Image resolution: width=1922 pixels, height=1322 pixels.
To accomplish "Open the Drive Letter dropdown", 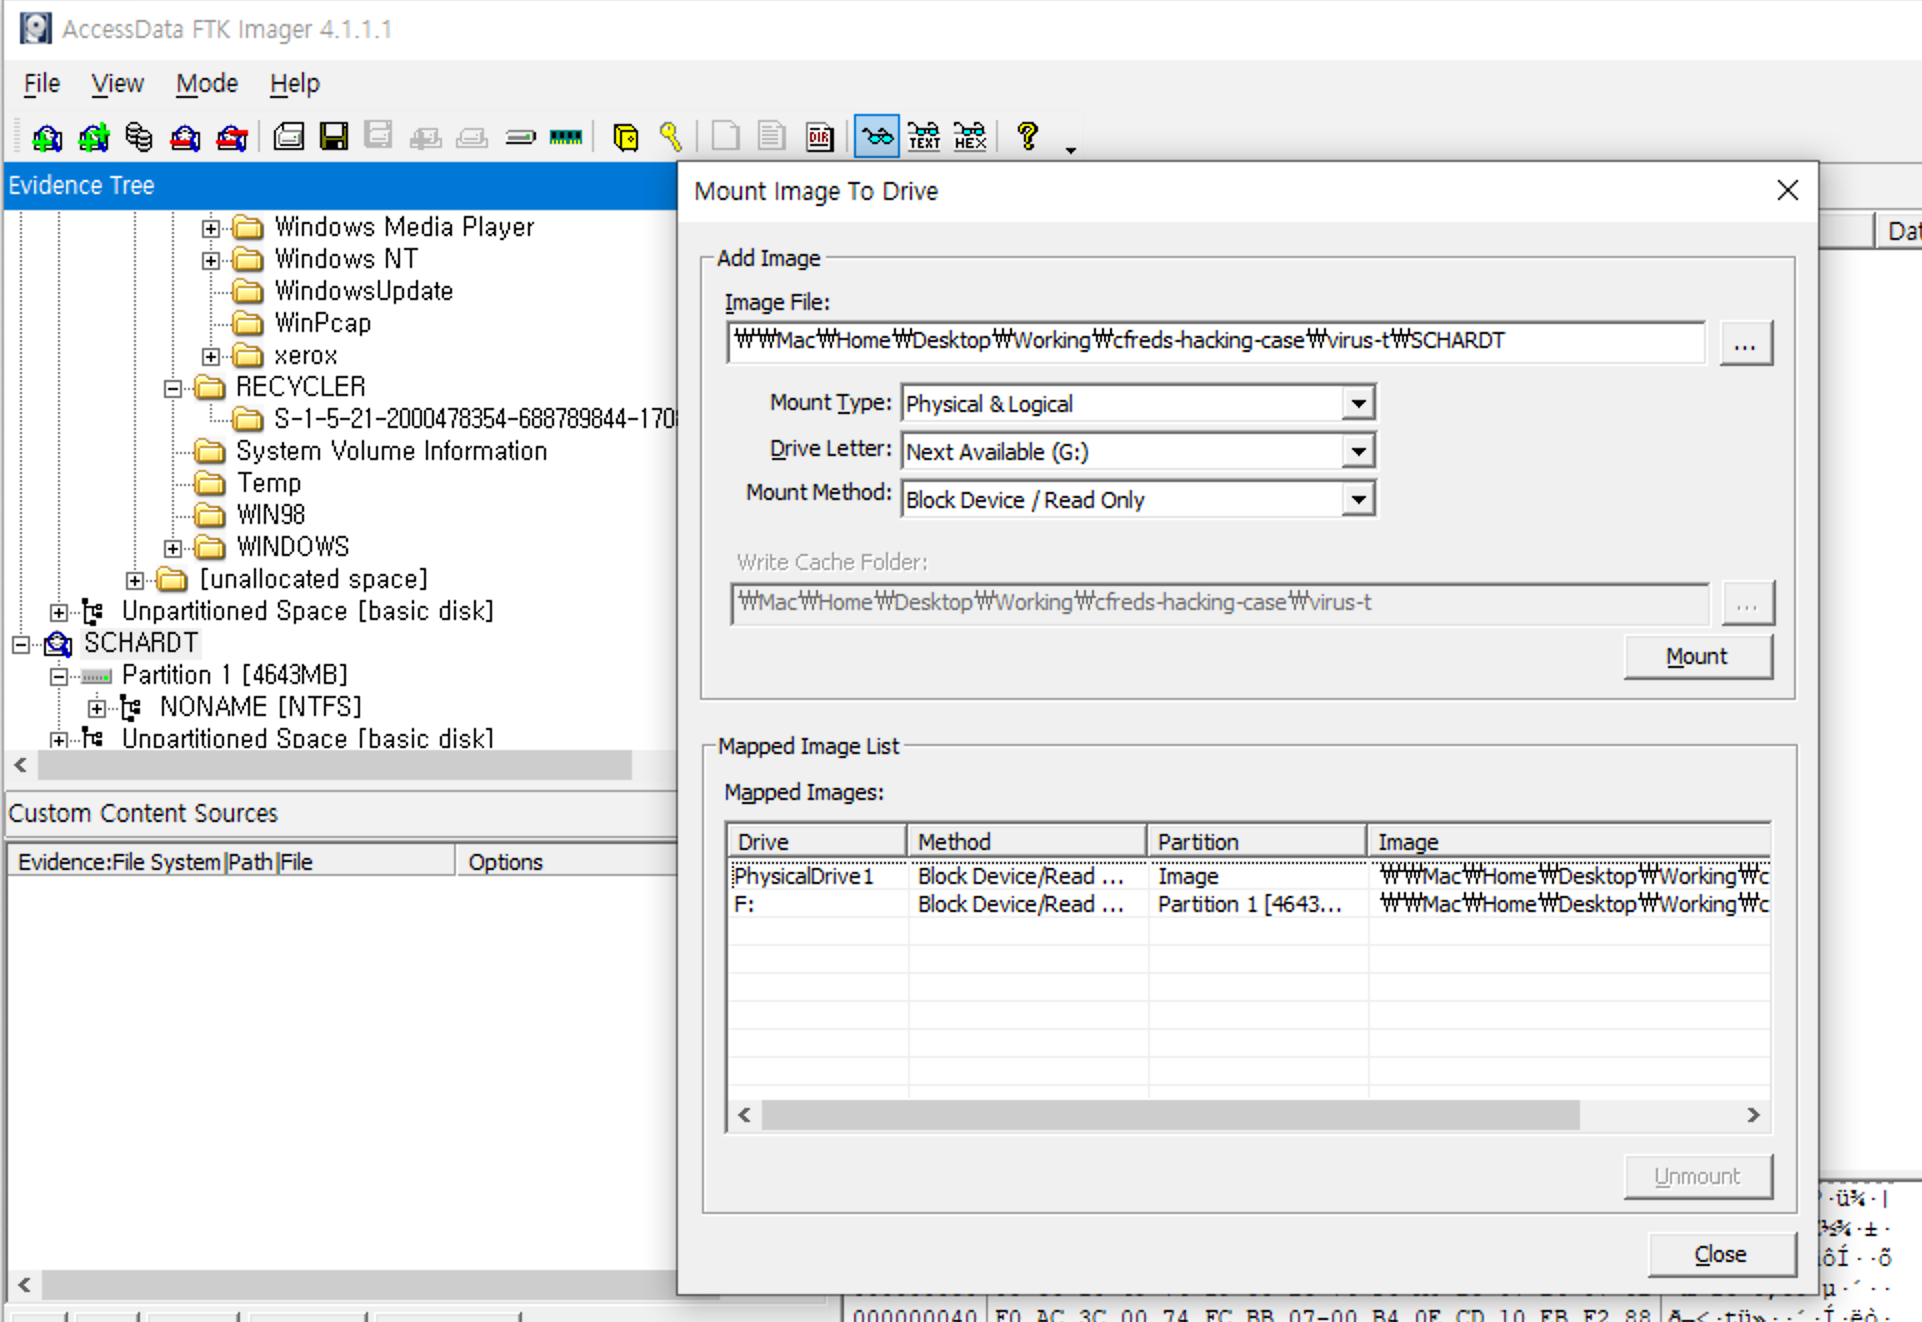I will click(x=1357, y=452).
